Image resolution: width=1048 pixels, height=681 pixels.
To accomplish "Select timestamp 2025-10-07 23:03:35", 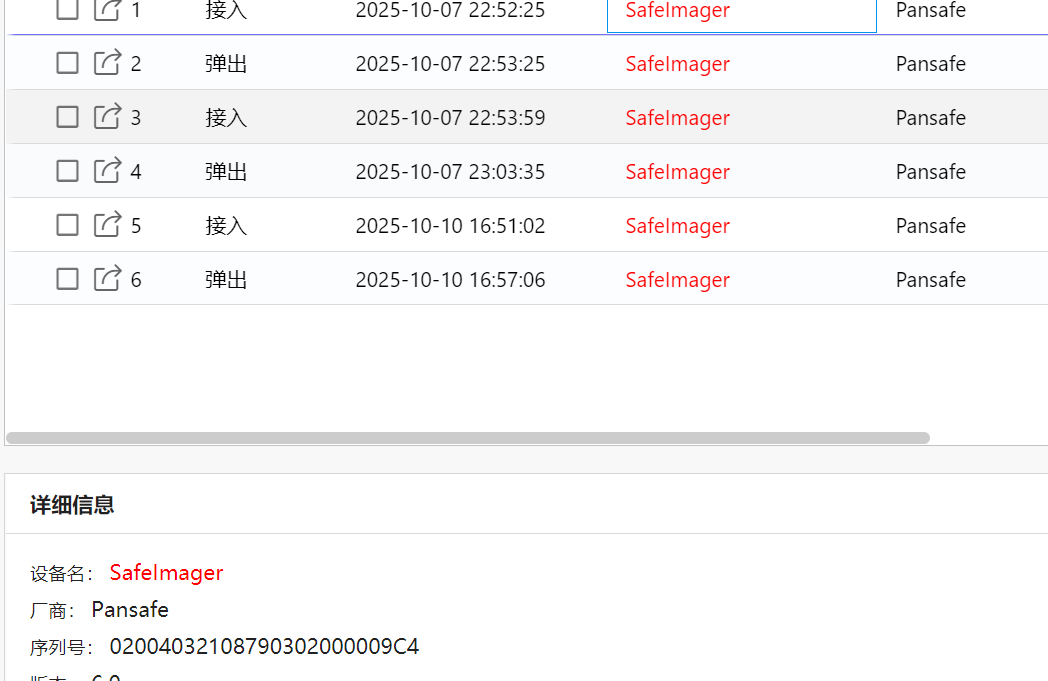I will click(x=450, y=172).
